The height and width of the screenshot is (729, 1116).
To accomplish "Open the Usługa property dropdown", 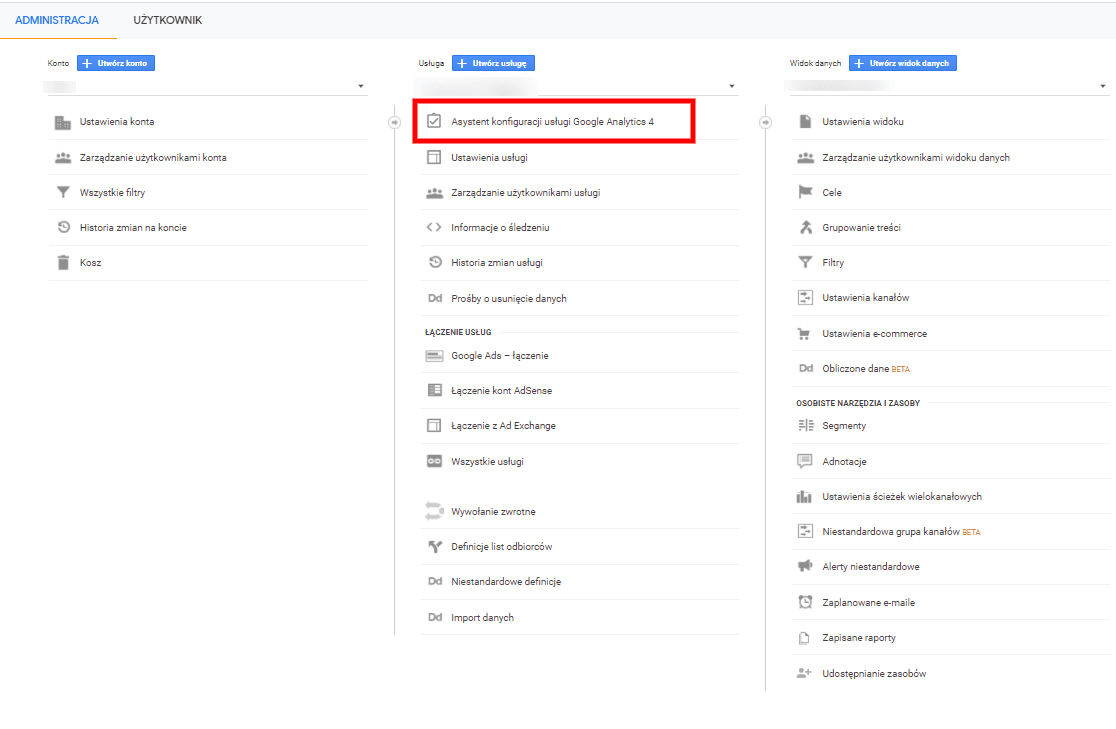I will (x=578, y=87).
